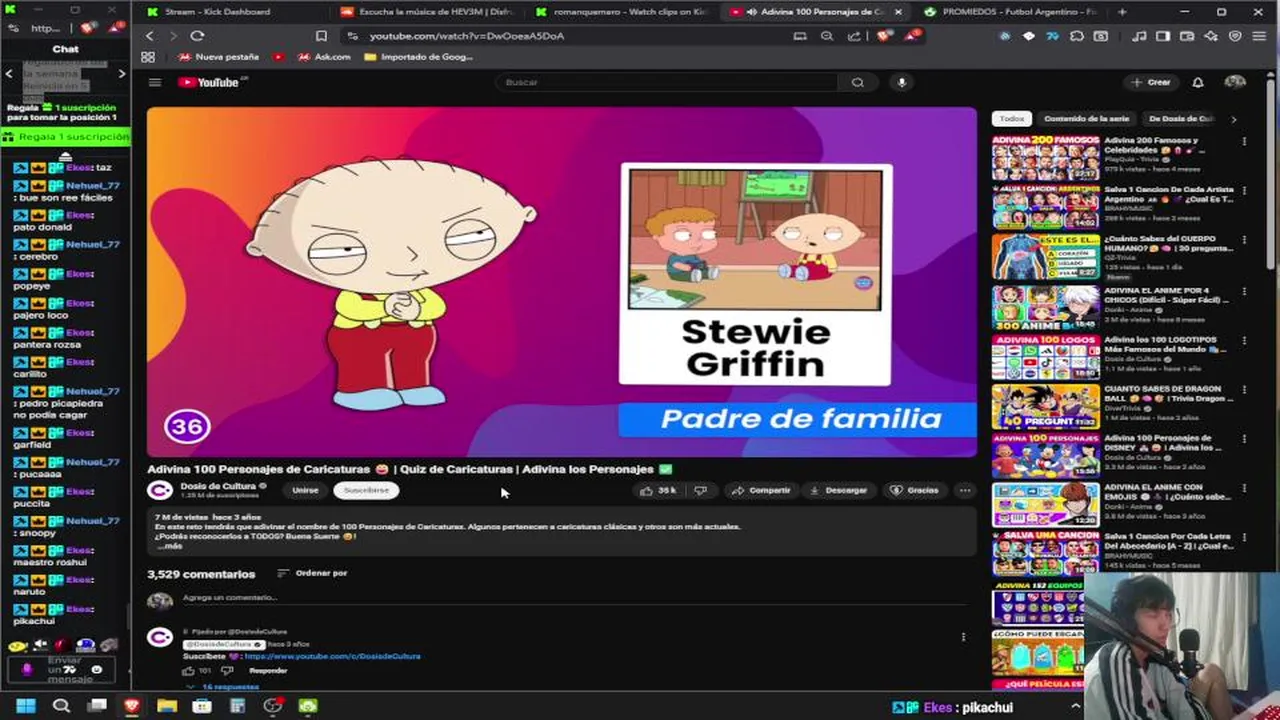1280x720 pixels.
Task: Open the video's three-dot more actions menu
Action: [964, 490]
